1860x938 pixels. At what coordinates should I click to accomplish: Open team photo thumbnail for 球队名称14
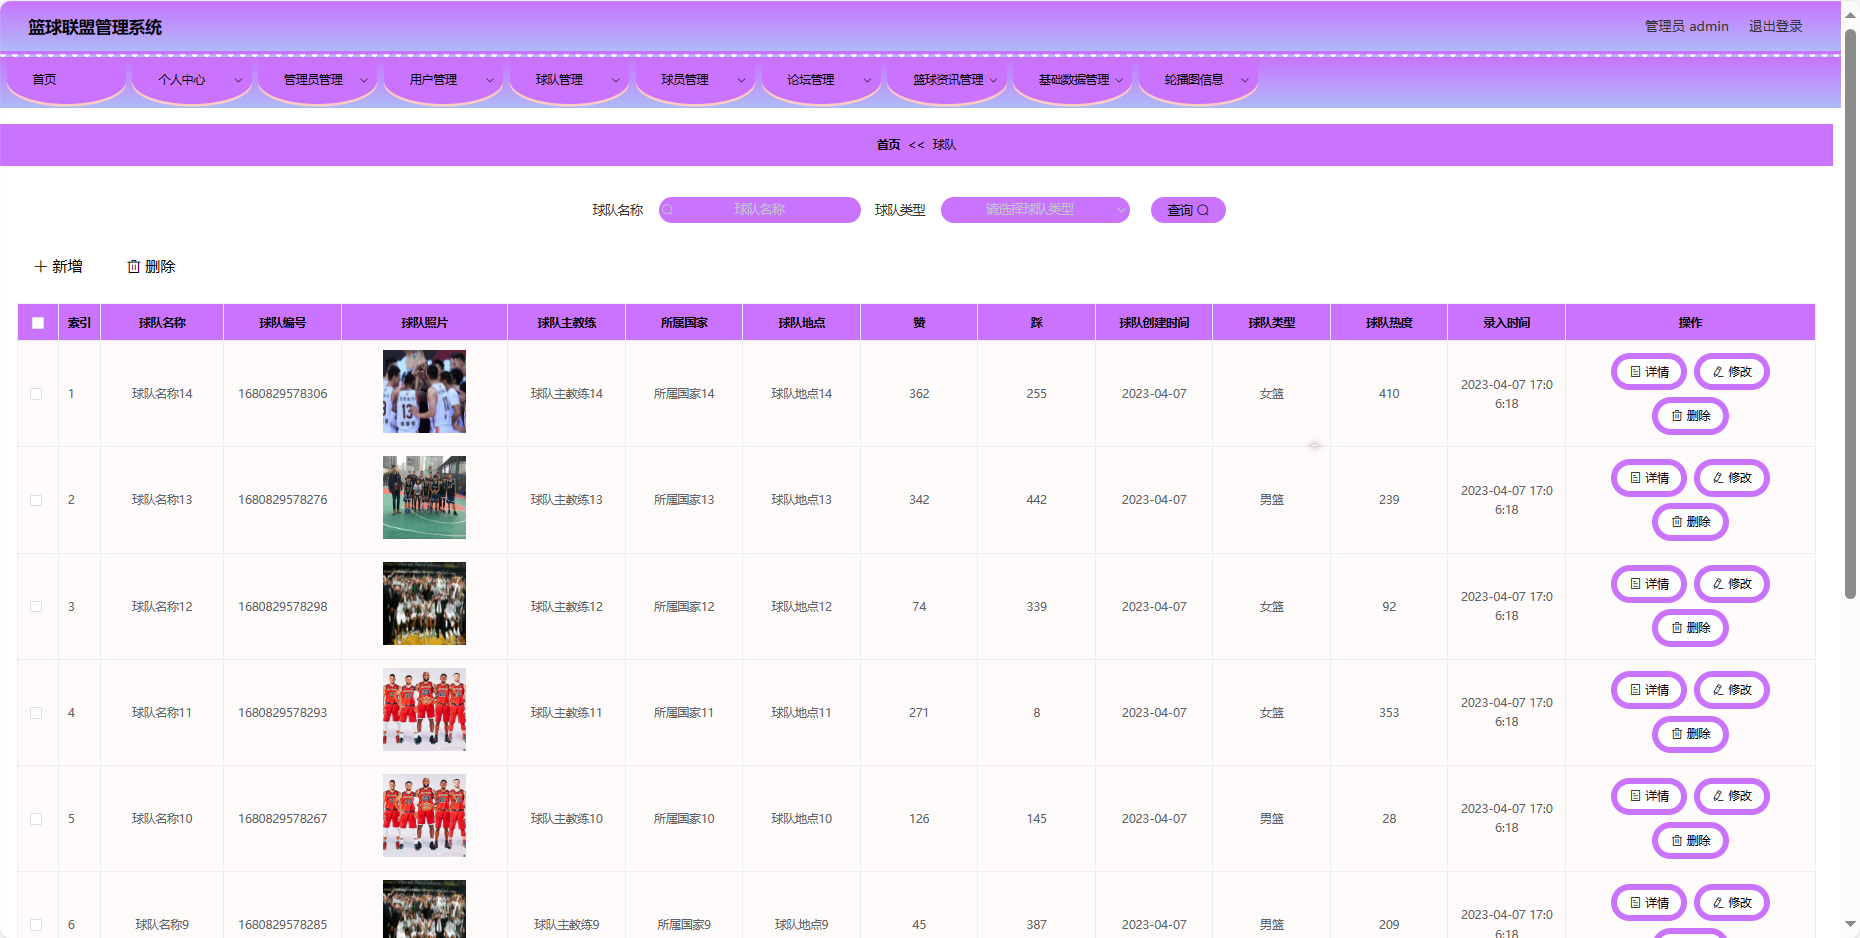[x=424, y=391]
